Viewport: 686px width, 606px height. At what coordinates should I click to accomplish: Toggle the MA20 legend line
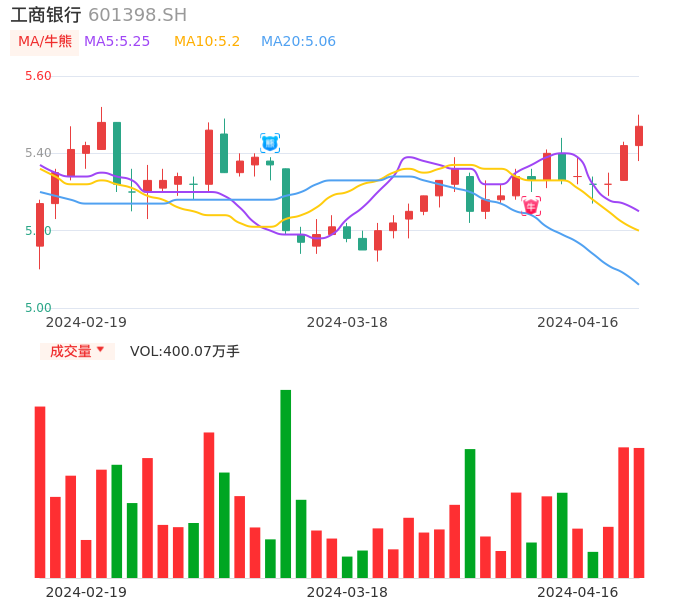click(x=298, y=42)
